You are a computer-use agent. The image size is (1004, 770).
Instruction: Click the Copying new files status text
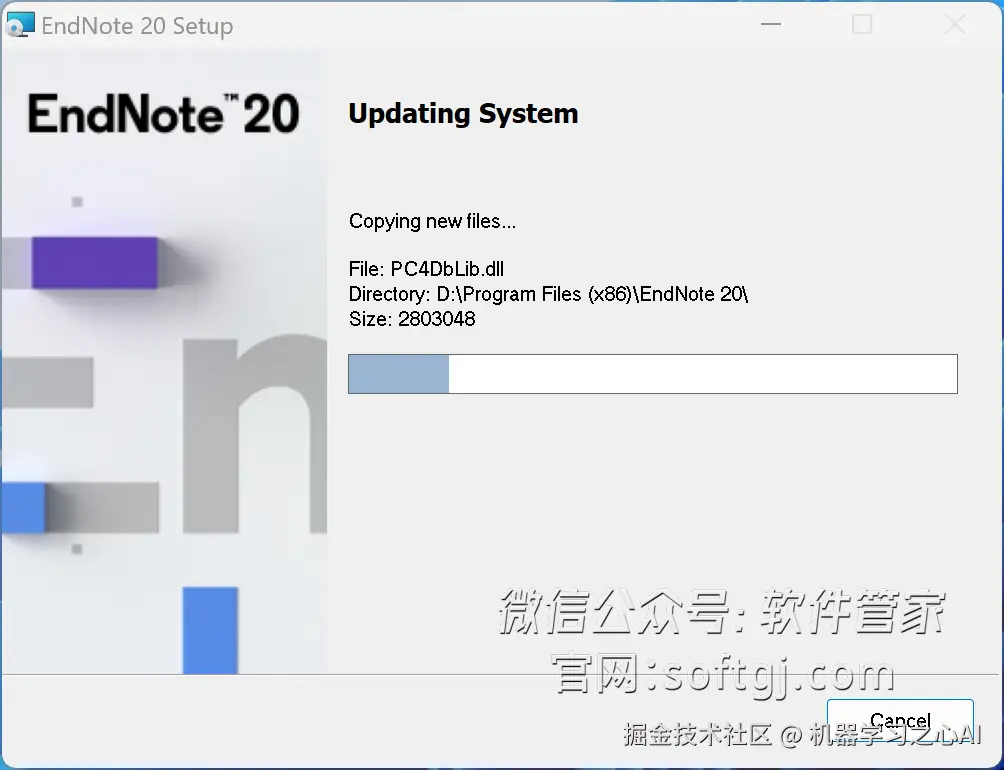coord(432,221)
